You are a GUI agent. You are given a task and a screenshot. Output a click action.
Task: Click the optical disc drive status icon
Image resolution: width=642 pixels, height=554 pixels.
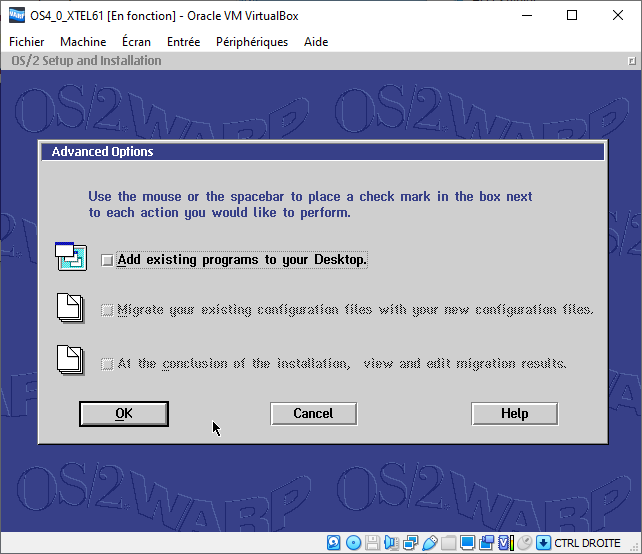coord(353,543)
